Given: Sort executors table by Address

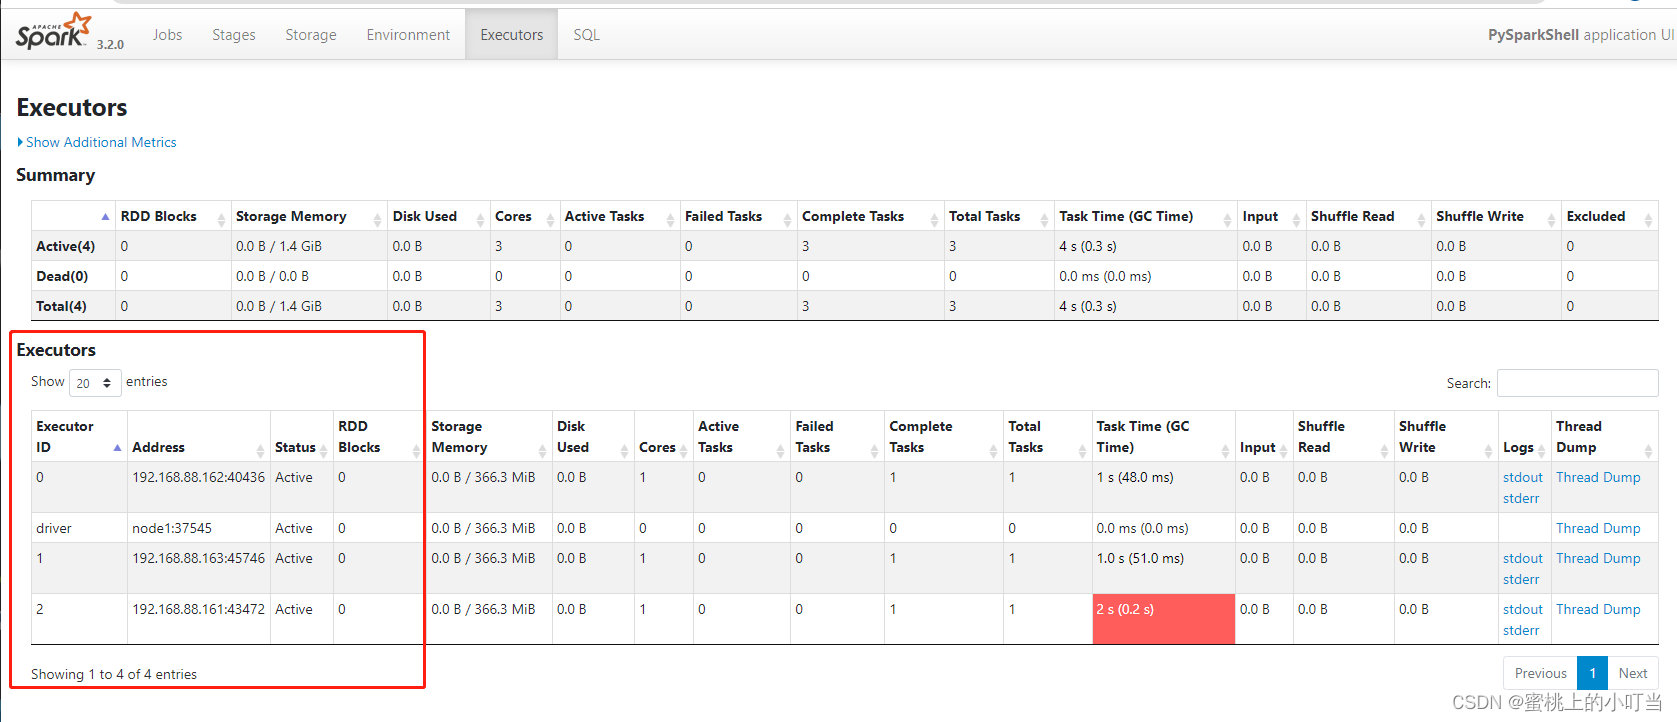Looking at the screenshot, I should tap(198, 437).
